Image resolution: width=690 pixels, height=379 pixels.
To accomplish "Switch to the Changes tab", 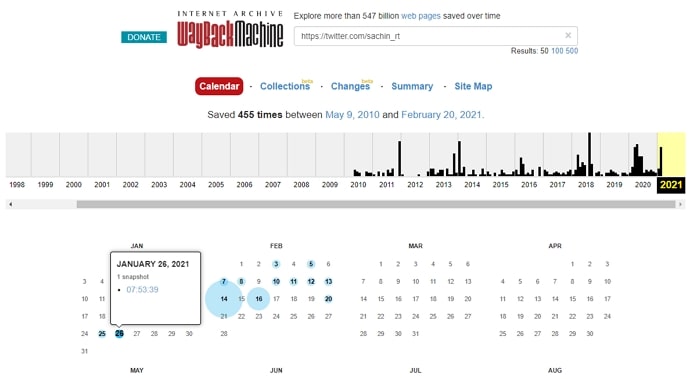I will click(350, 86).
